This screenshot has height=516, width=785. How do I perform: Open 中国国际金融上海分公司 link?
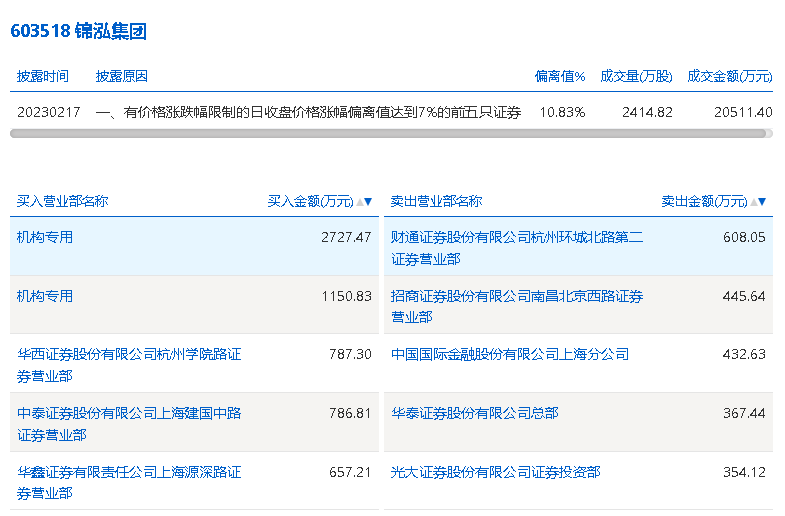pos(510,354)
